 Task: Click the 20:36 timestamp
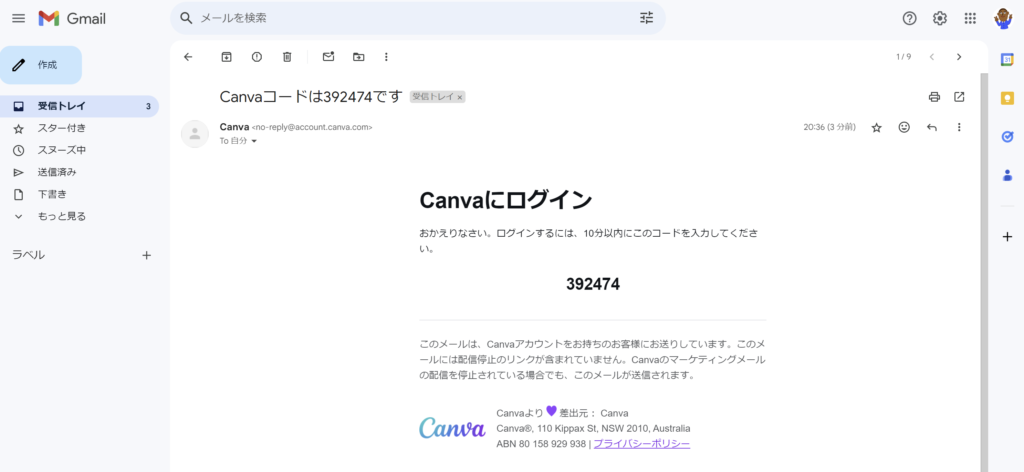(829, 127)
